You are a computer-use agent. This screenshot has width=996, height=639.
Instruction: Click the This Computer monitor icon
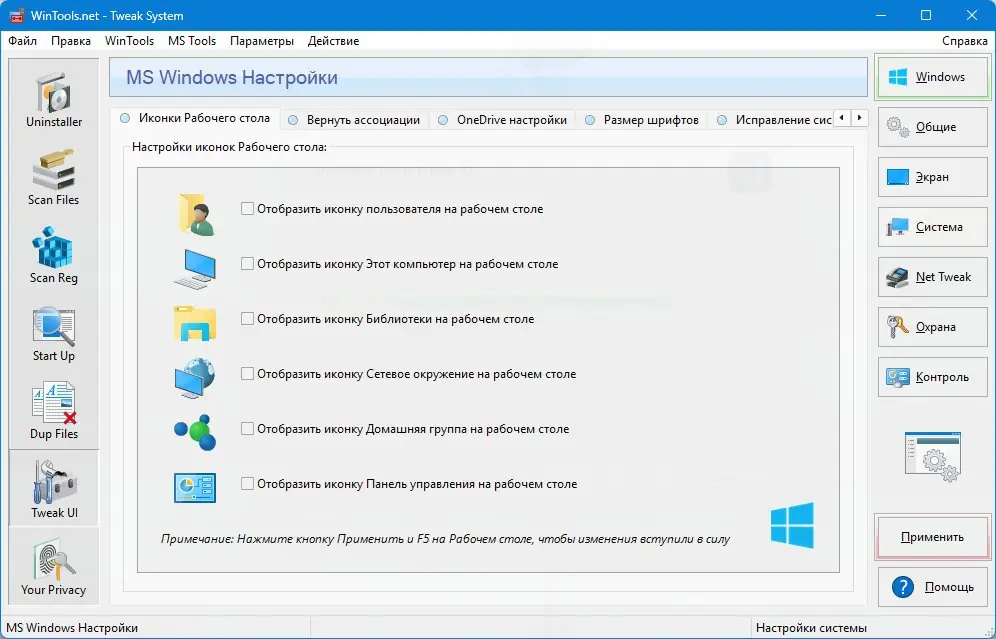point(195,269)
